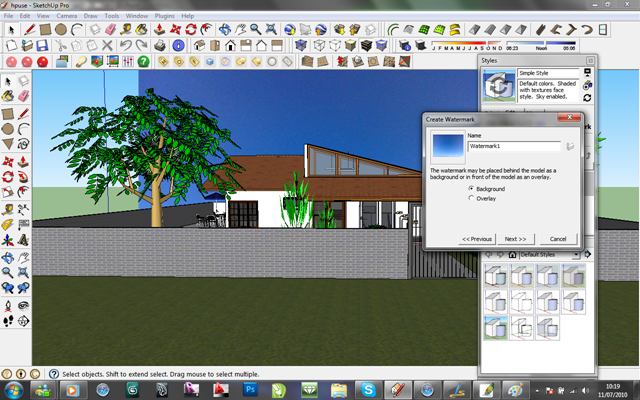Switch to Iso house view icon
Image resolution: width=640 pixels, height=400 pixels.
coord(199,45)
